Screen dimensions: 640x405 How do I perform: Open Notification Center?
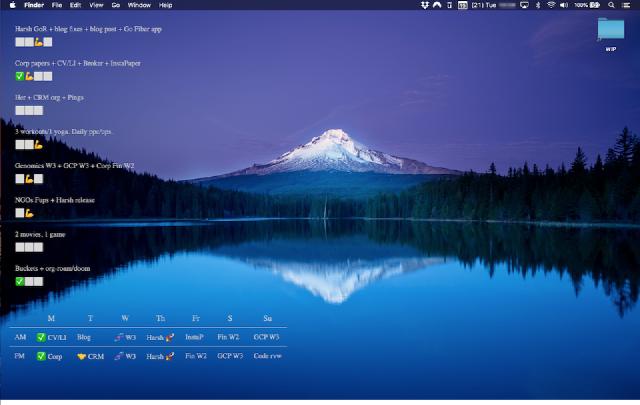coord(626,5)
